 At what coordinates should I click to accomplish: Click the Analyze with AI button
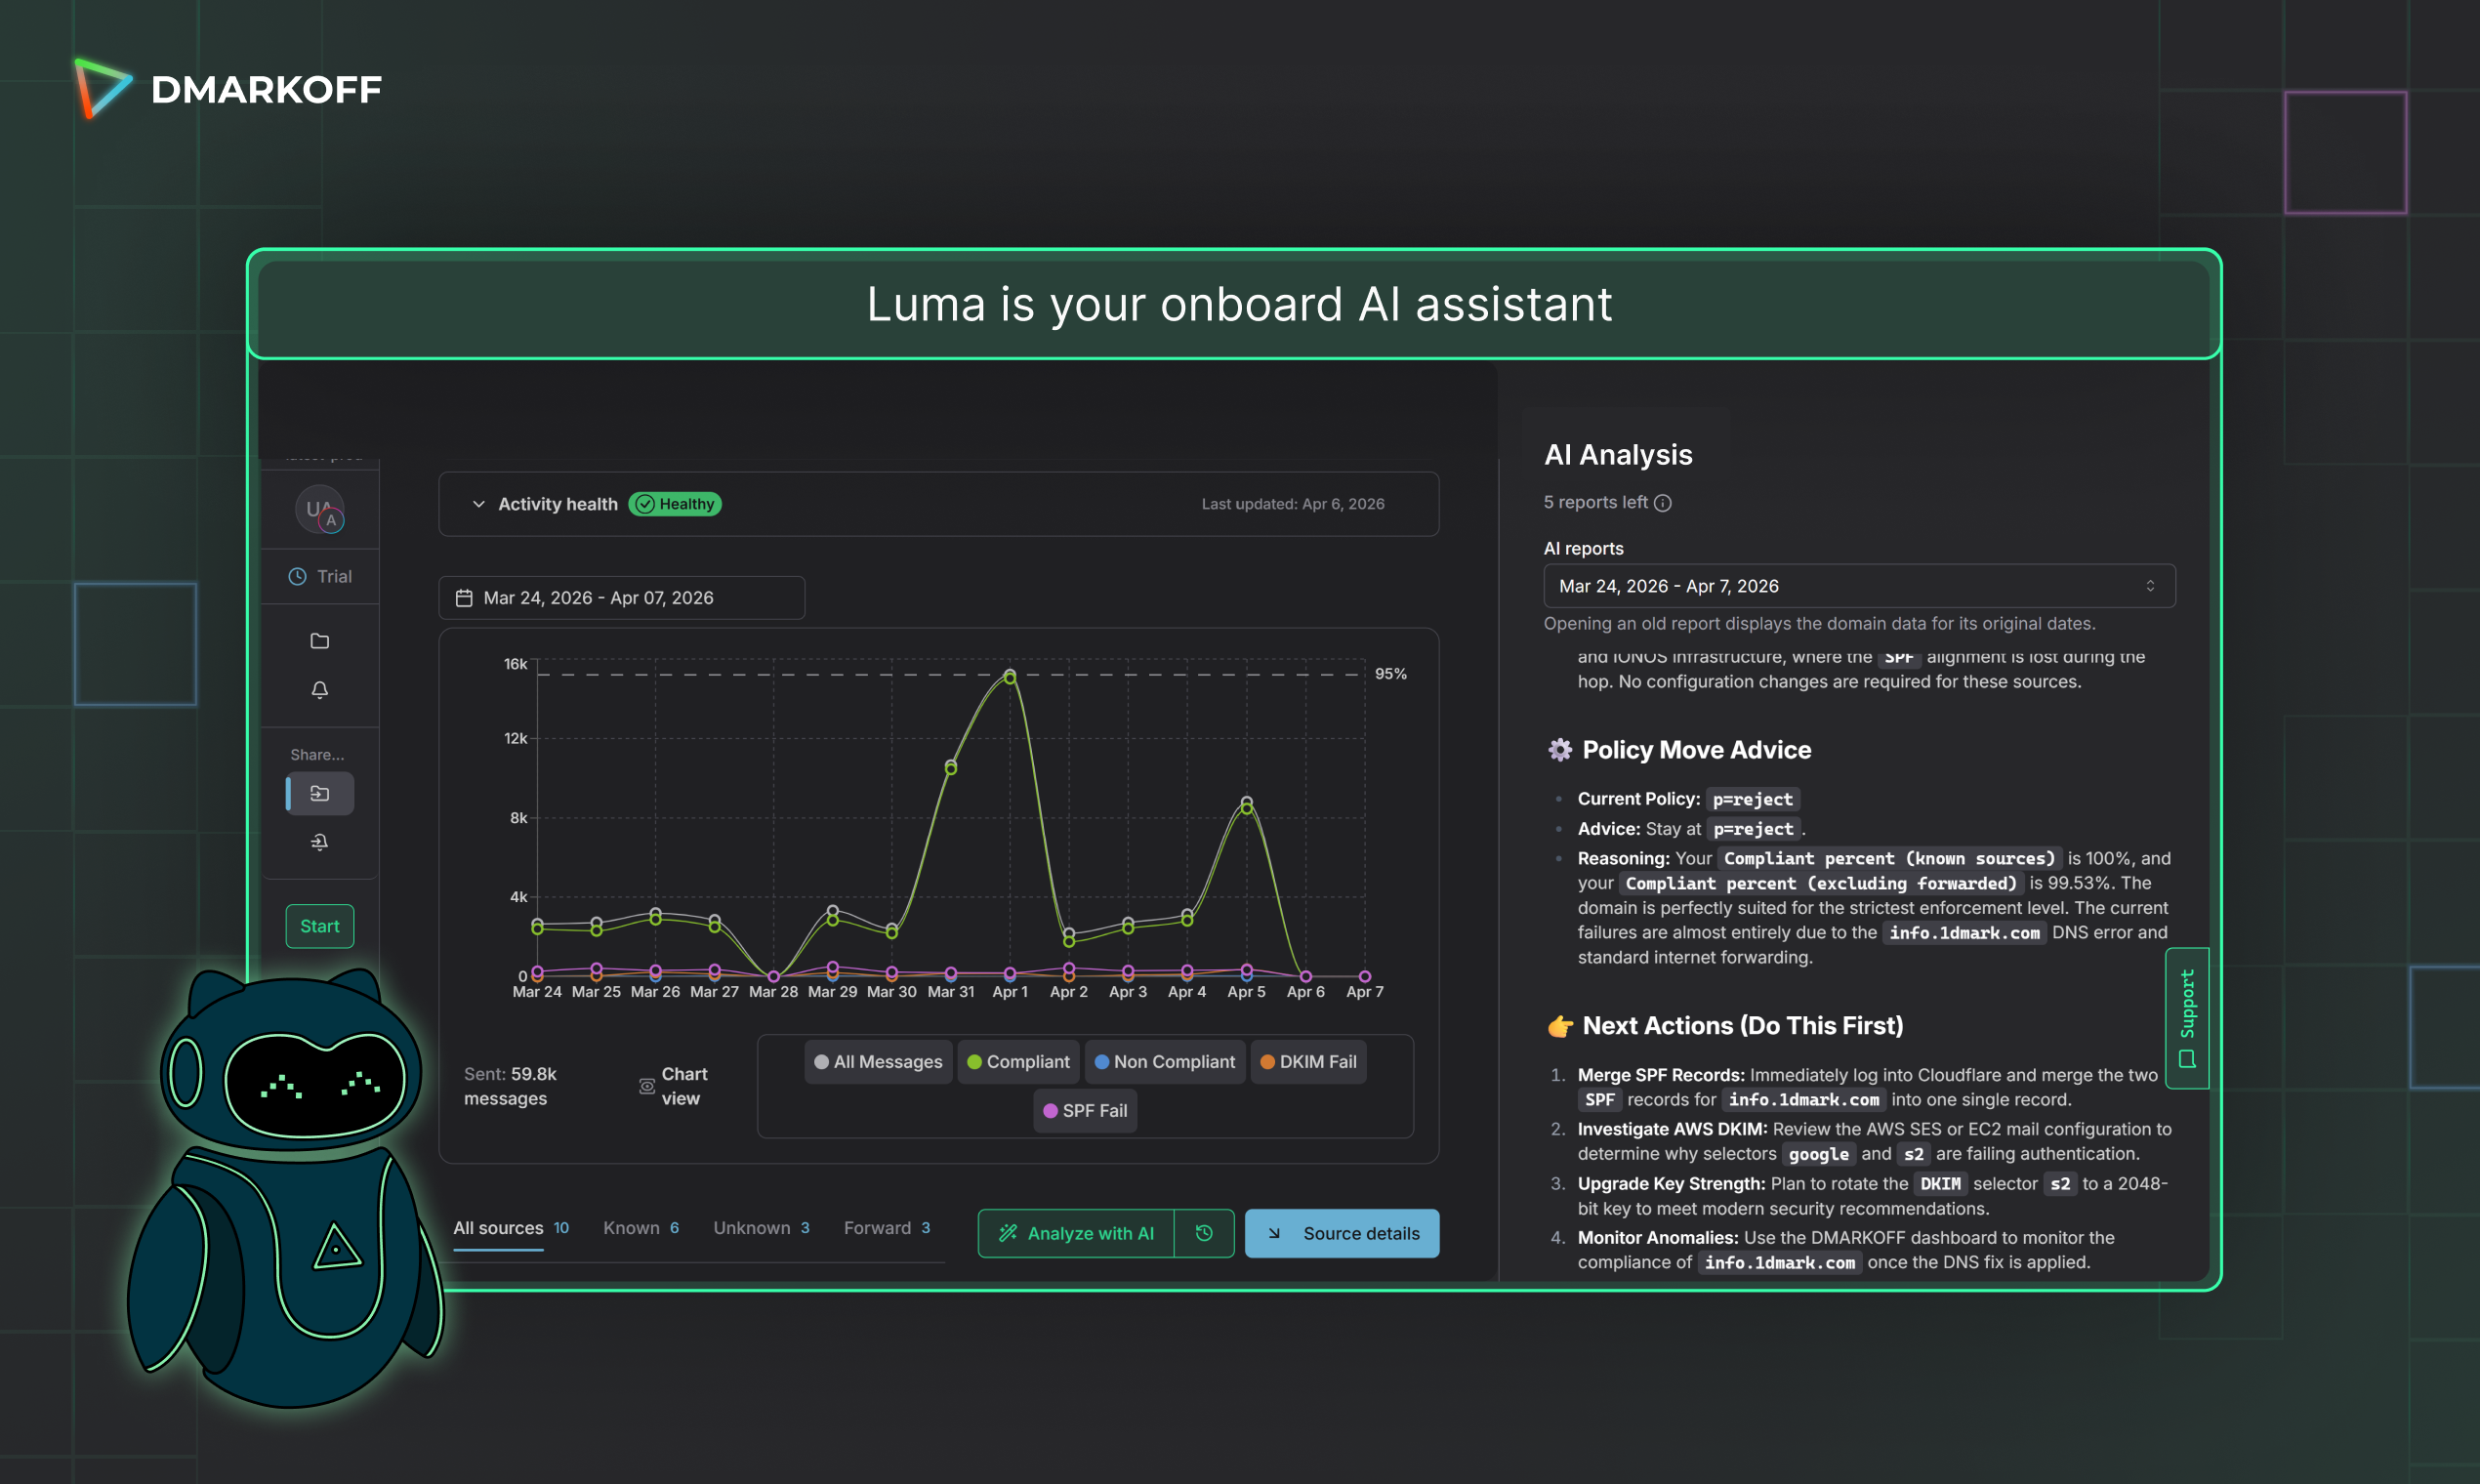[1076, 1233]
